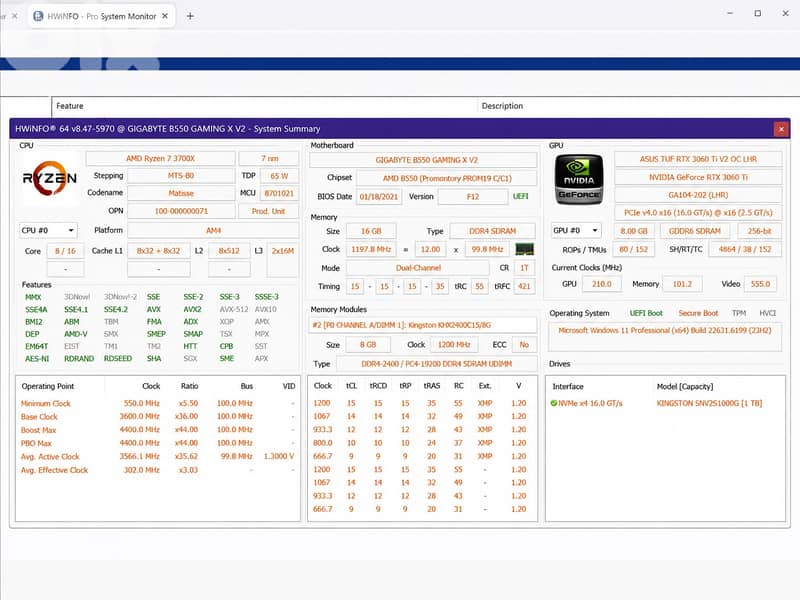Click the 8 / 16 core count value
Screen dimensions: 800x600
pyautogui.click(x=65, y=251)
